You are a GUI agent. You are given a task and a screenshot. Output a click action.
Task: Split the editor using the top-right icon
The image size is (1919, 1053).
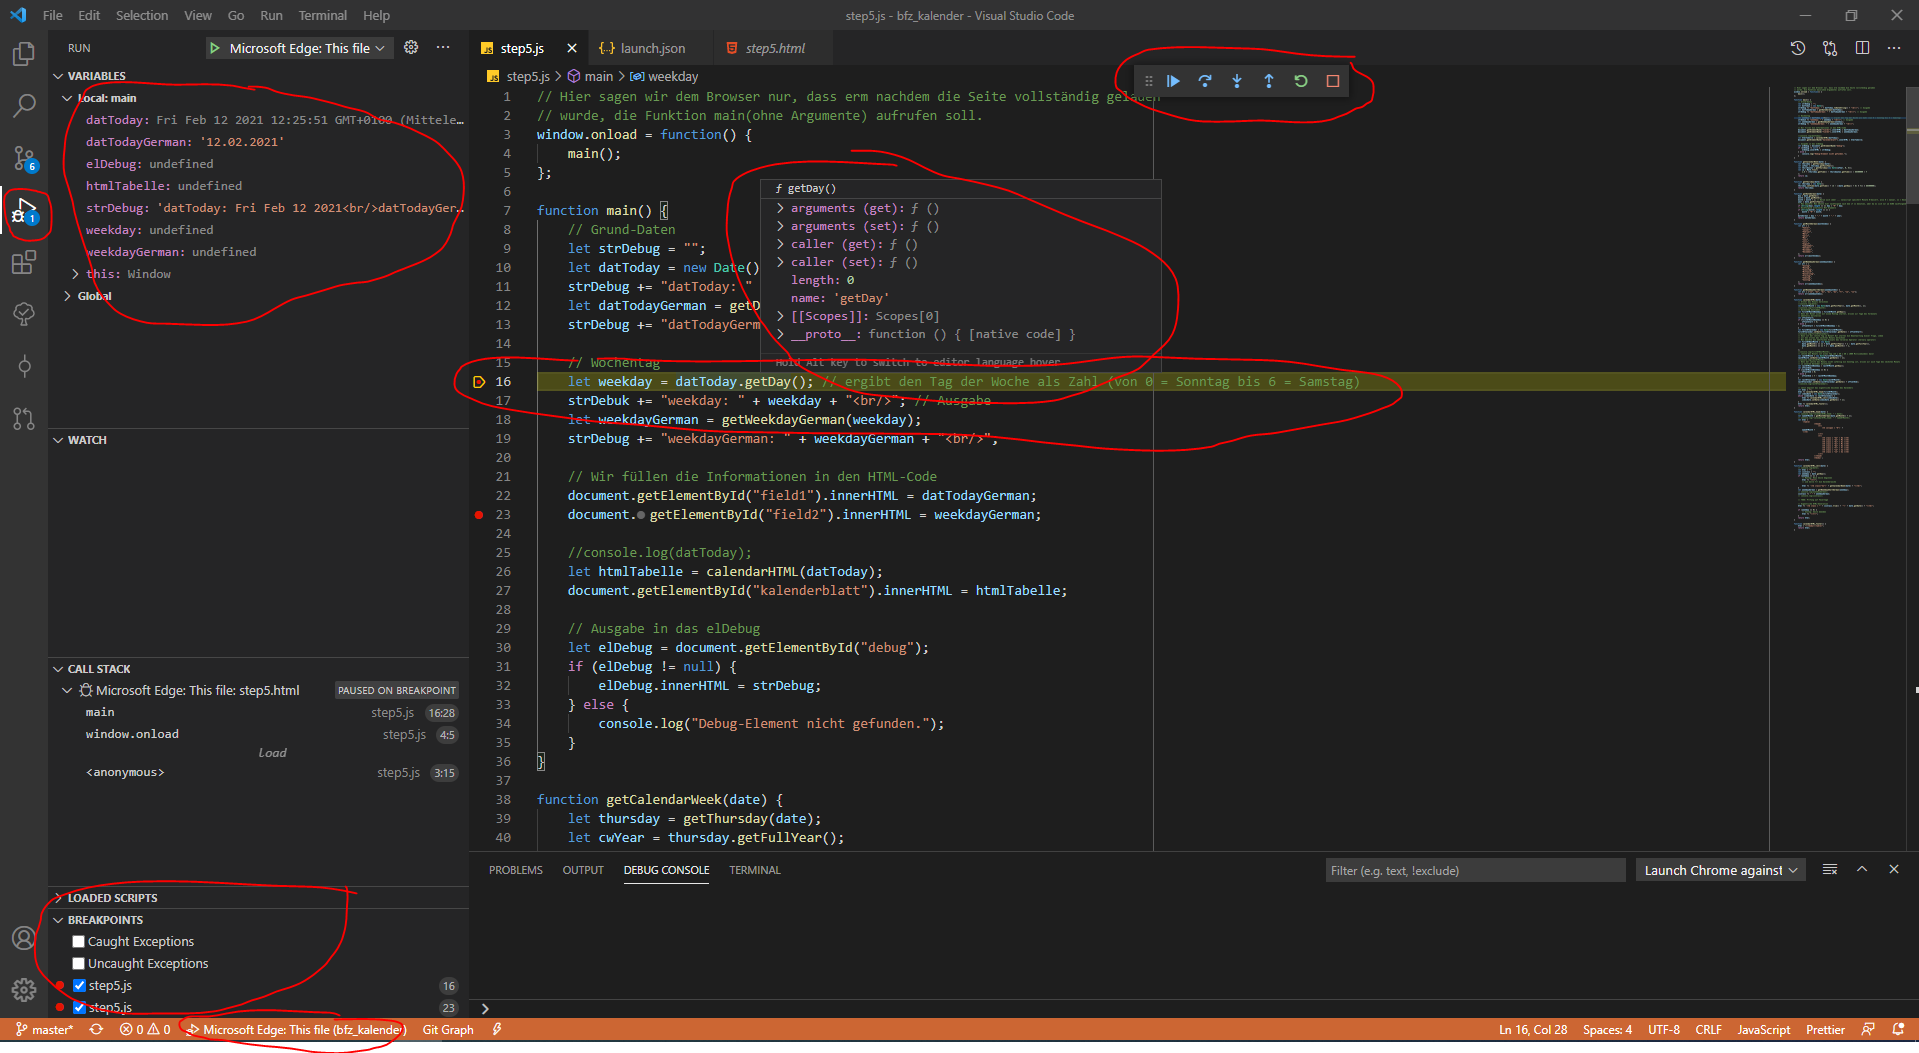(x=1861, y=47)
